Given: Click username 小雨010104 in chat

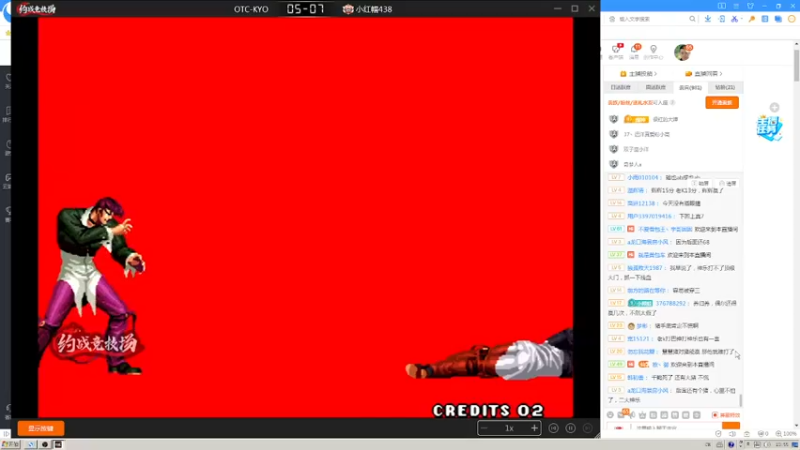Looking at the screenshot, I should (x=643, y=178).
